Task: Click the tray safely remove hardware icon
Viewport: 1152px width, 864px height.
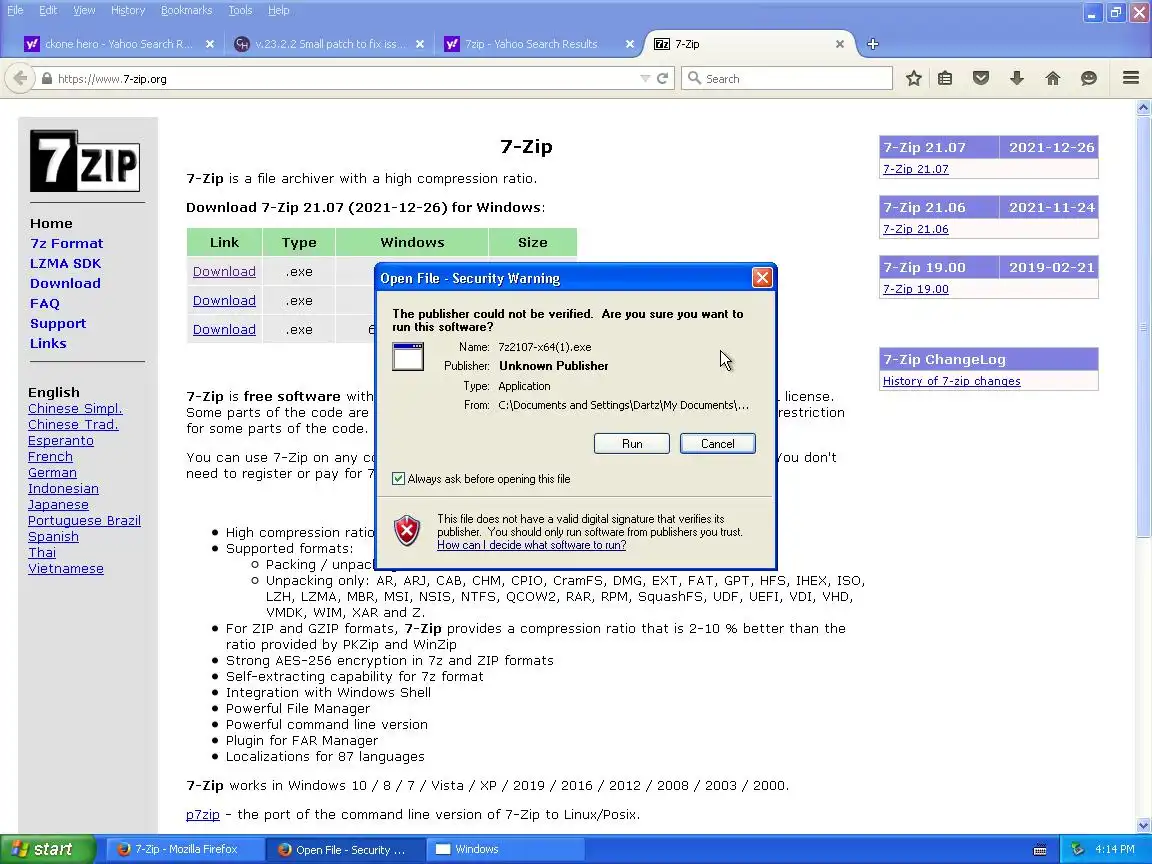Action: [x=1077, y=849]
